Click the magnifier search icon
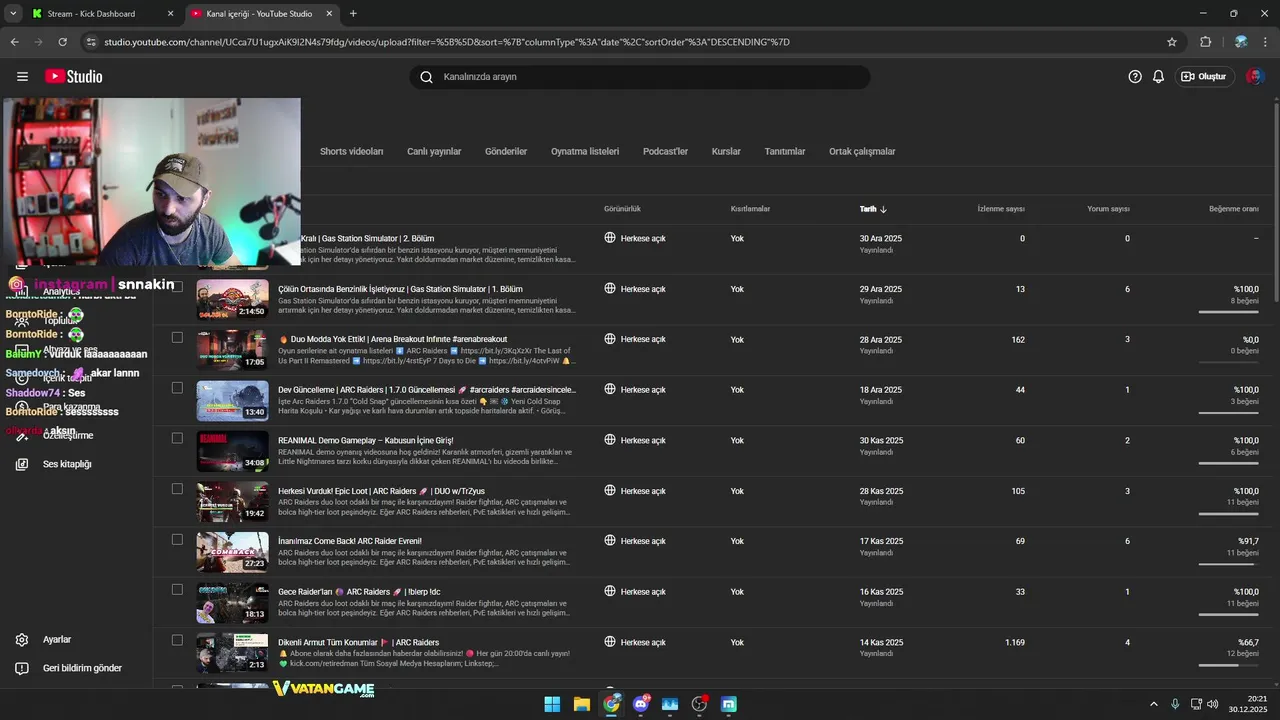This screenshot has width=1280, height=720. point(426,77)
